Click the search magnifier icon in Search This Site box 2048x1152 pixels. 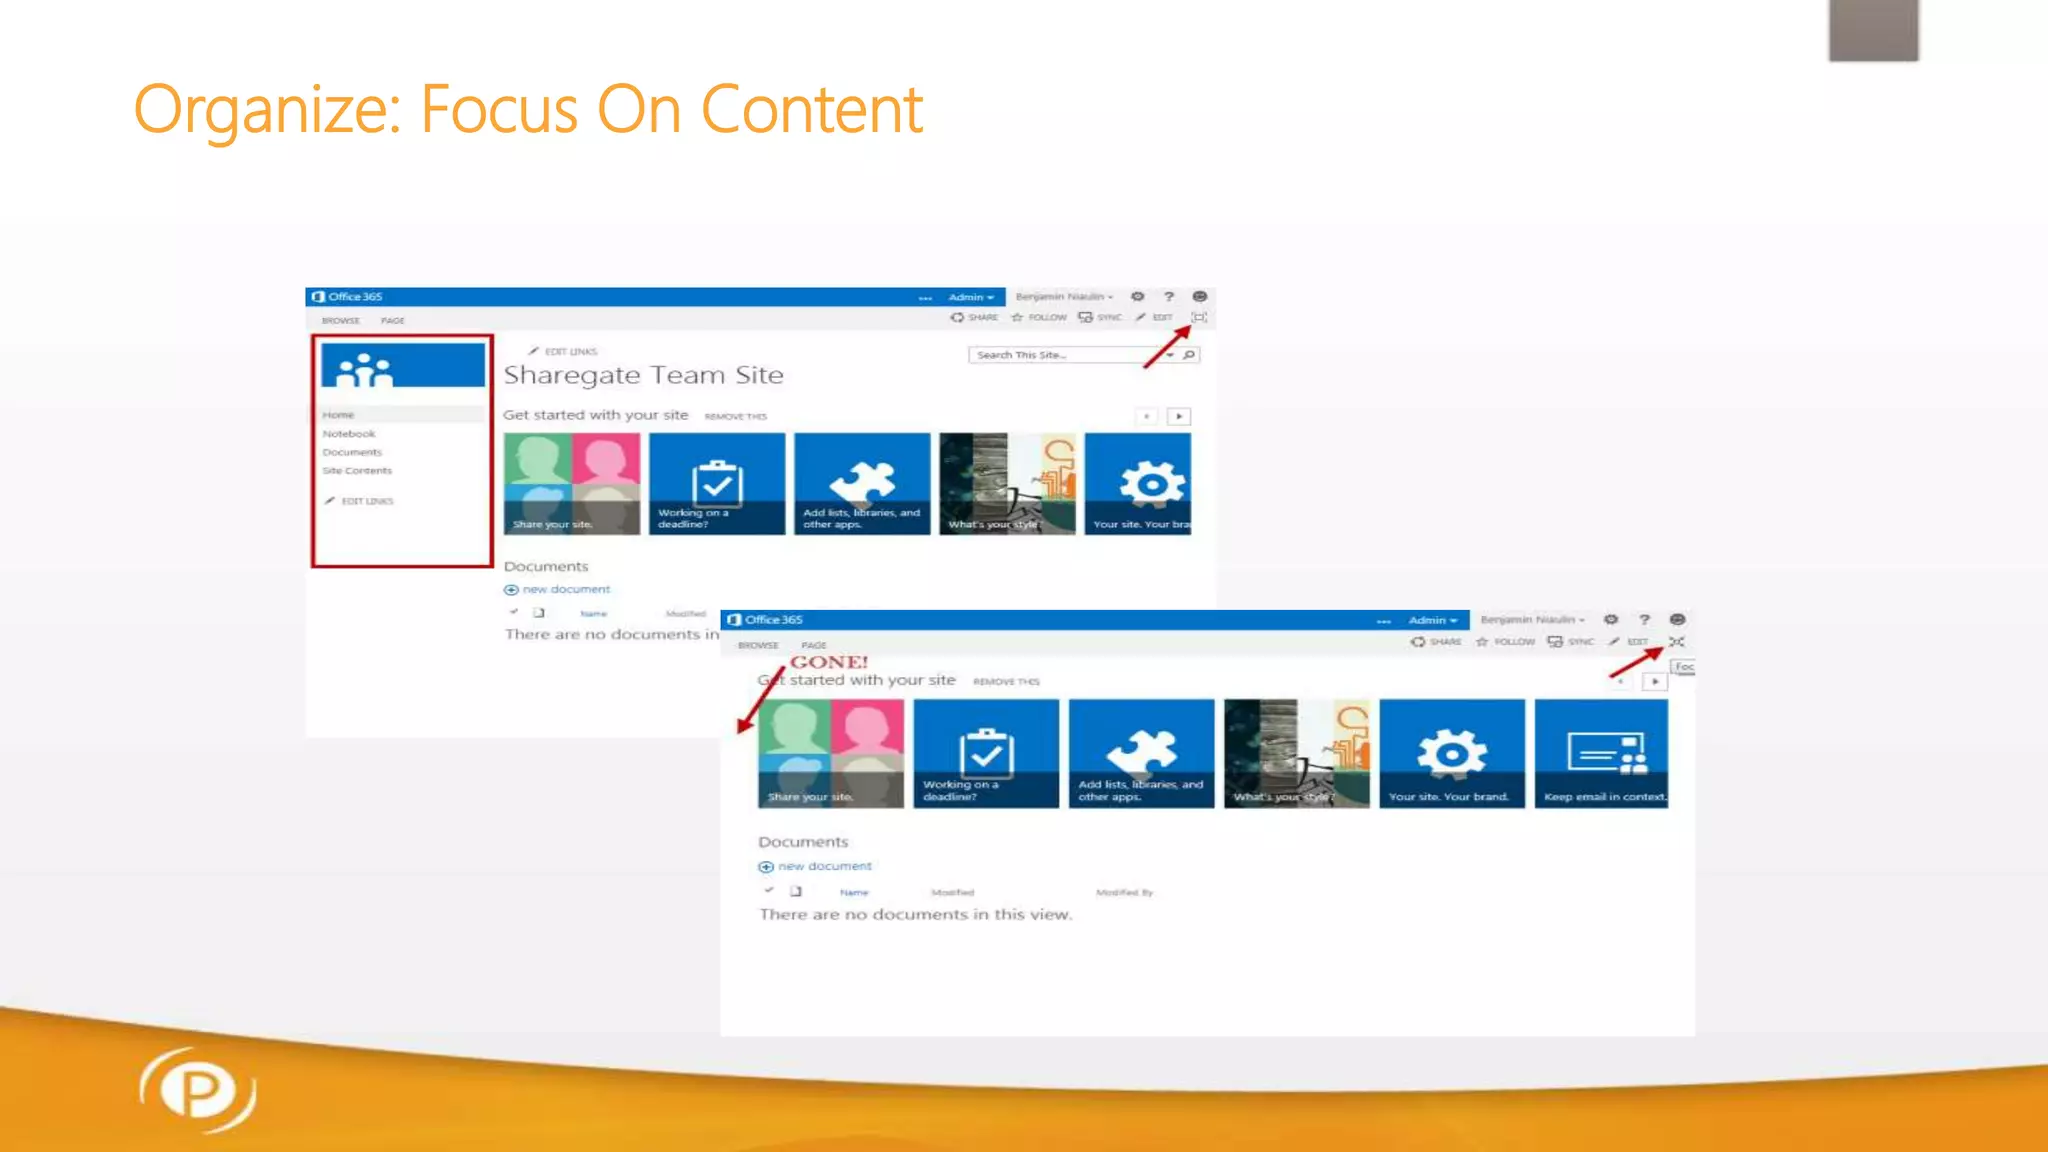(x=1189, y=355)
